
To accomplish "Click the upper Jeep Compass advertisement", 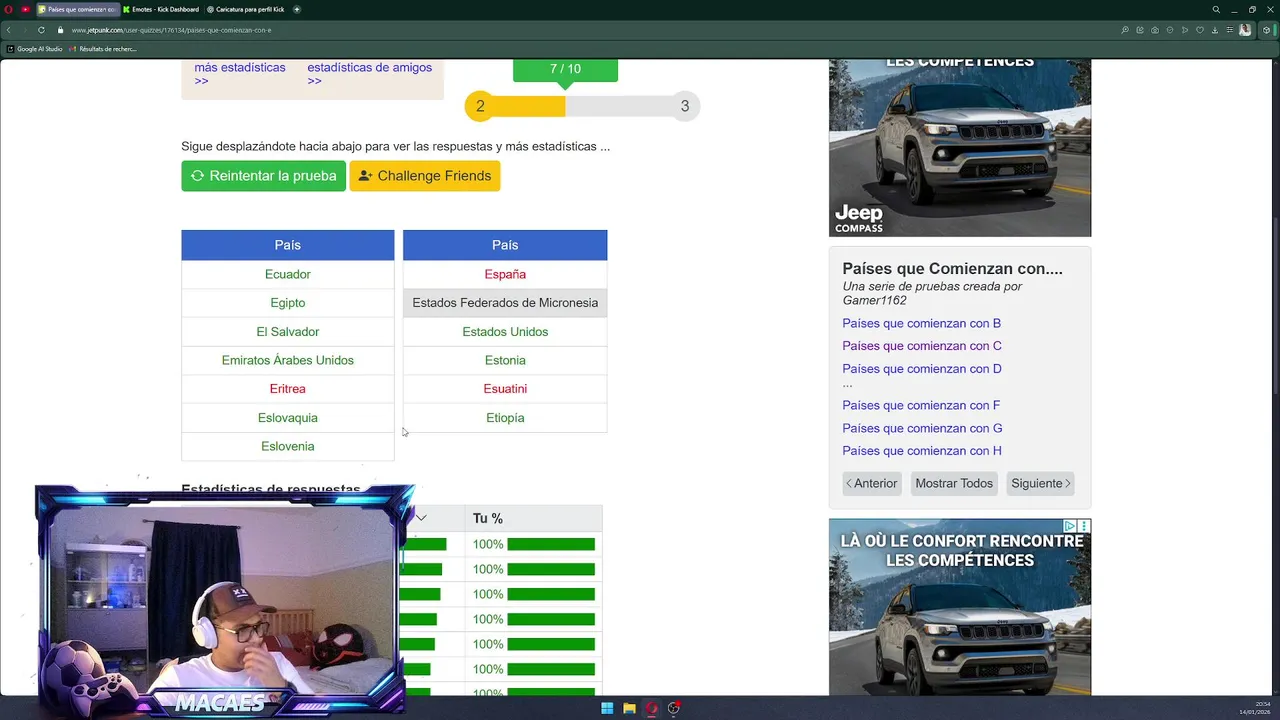I will click(x=960, y=148).
